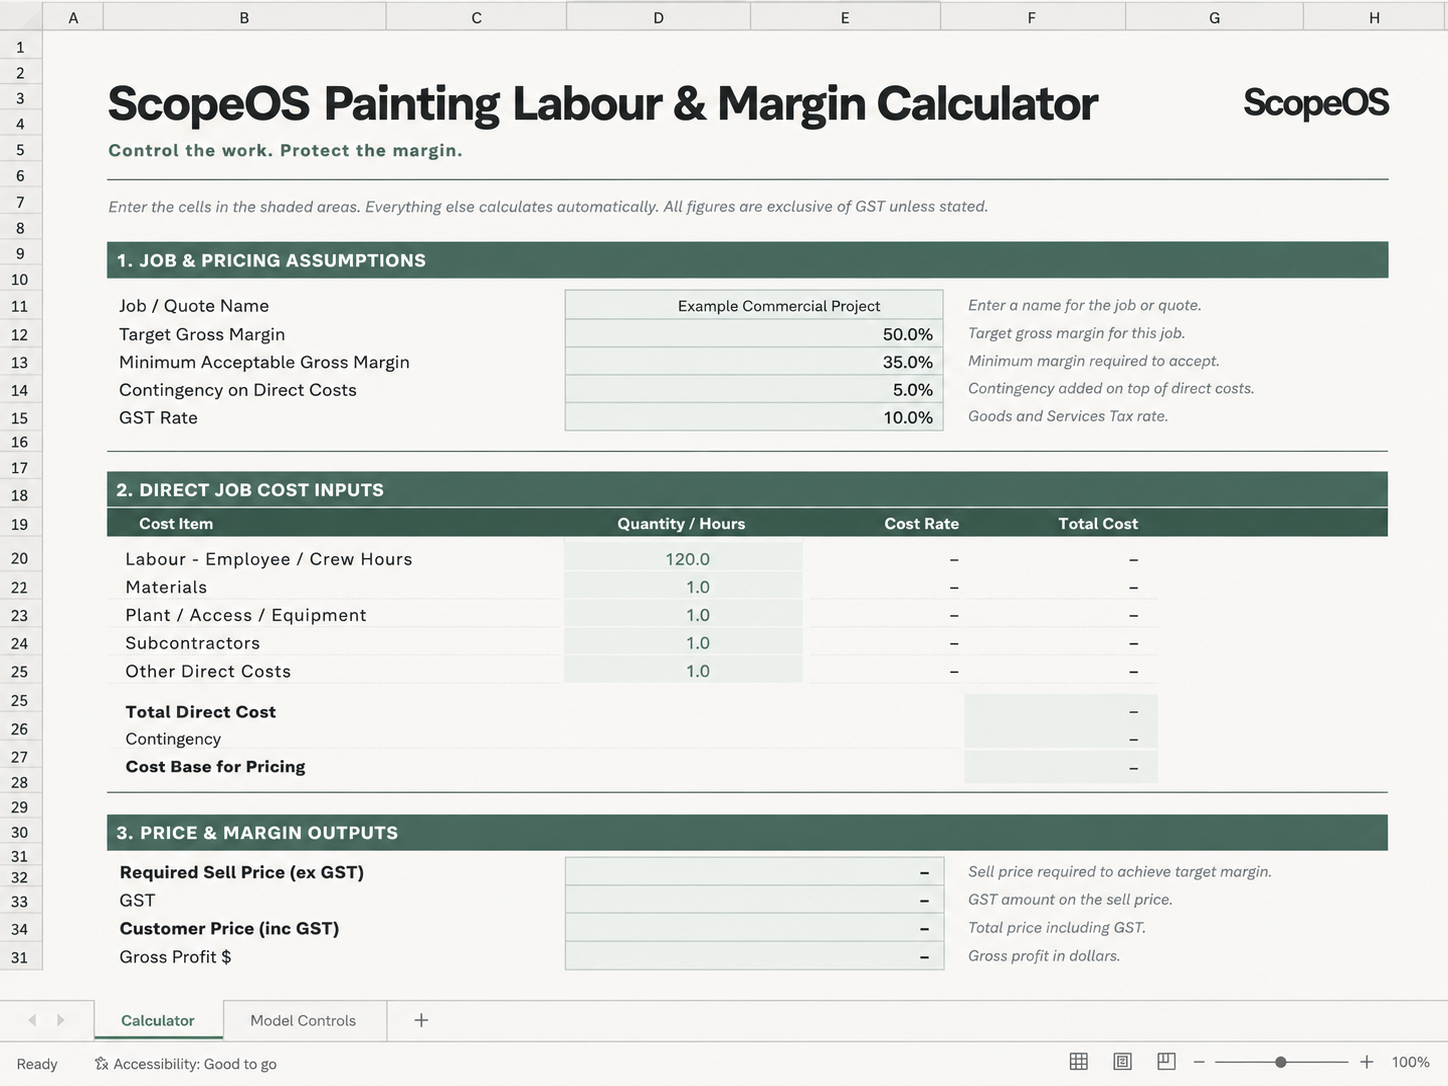The height and width of the screenshot is (1086, 1448).
Task: Select Subcontractors quantity 1.0 cell
Action: coord(683,642)
